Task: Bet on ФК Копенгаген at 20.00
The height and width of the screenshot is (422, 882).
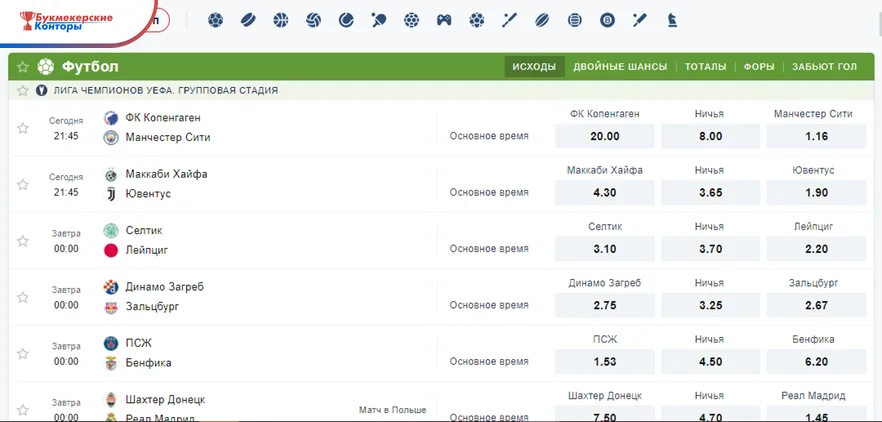Action: 605,136
